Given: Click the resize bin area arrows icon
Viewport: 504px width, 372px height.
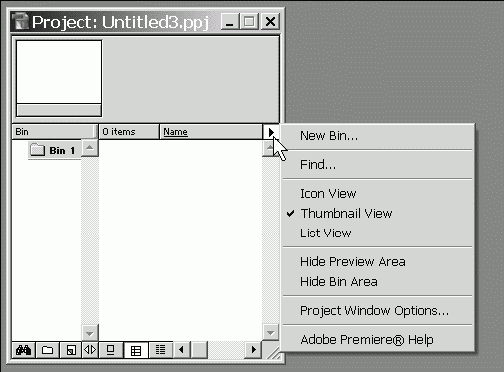Looking at the screenshot, I should click(90, 350).
